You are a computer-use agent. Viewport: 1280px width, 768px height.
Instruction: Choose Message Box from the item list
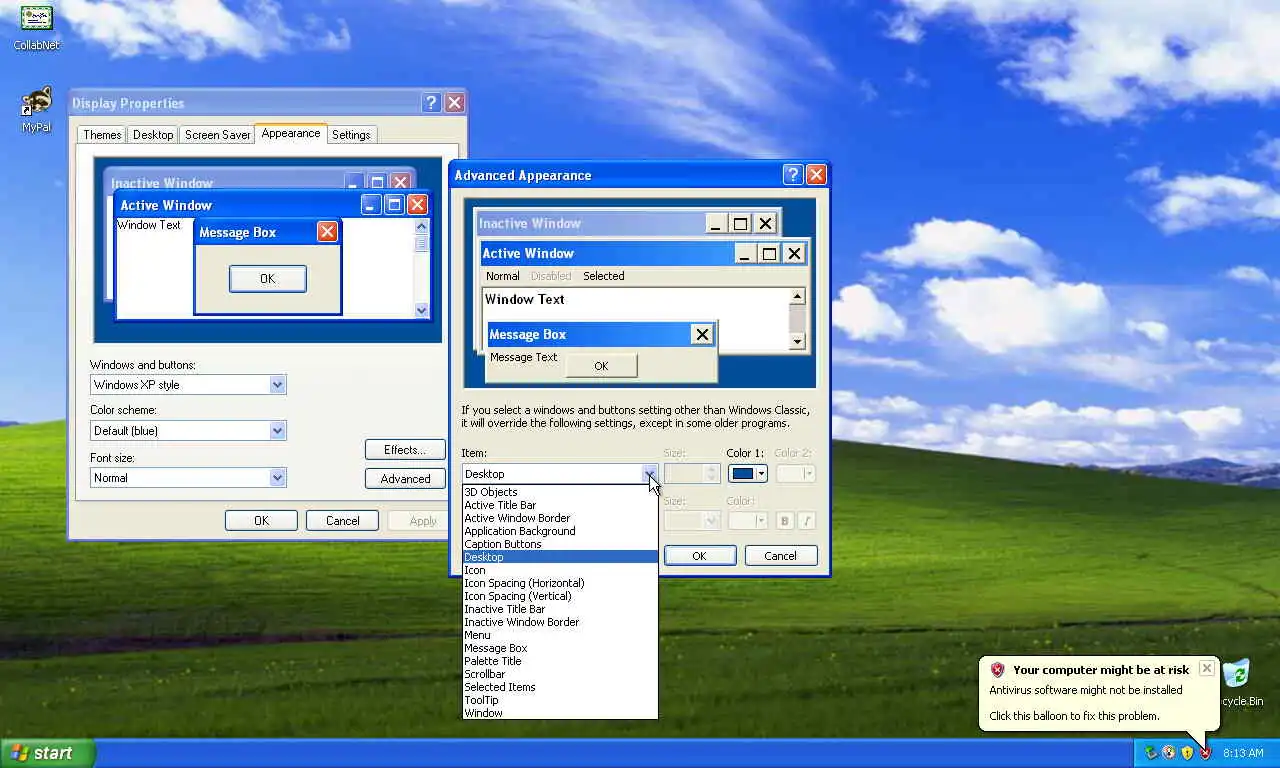point(560,648)
